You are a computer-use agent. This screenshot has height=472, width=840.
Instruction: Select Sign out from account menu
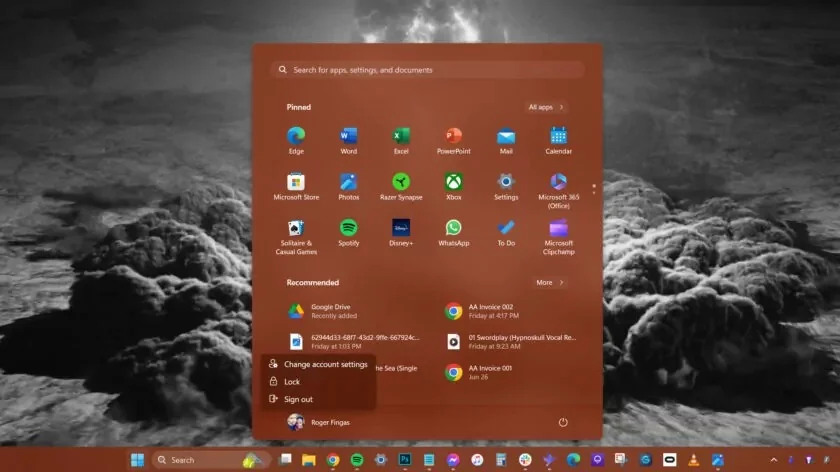click(319, 399)
